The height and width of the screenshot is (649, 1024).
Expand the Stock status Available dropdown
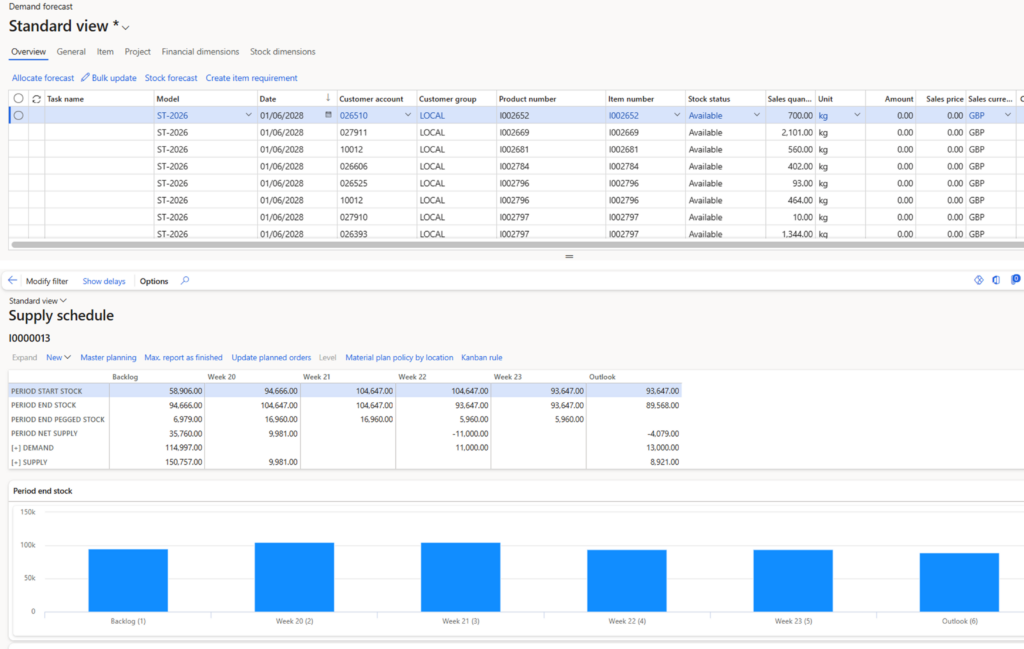(757, 115)
